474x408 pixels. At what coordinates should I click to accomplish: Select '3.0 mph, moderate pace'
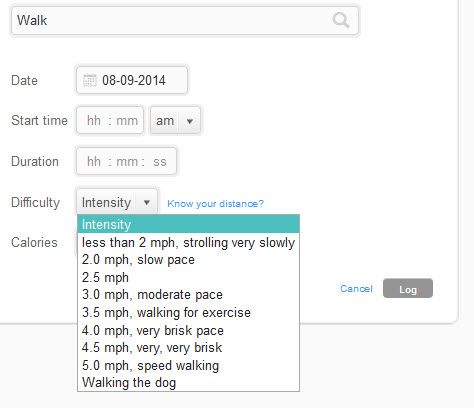[x=188, y=295]
